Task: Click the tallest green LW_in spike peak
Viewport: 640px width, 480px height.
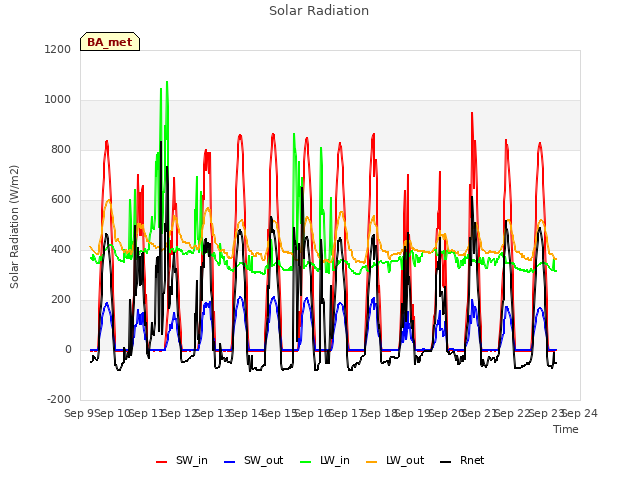Action: [x=167, y=82]
